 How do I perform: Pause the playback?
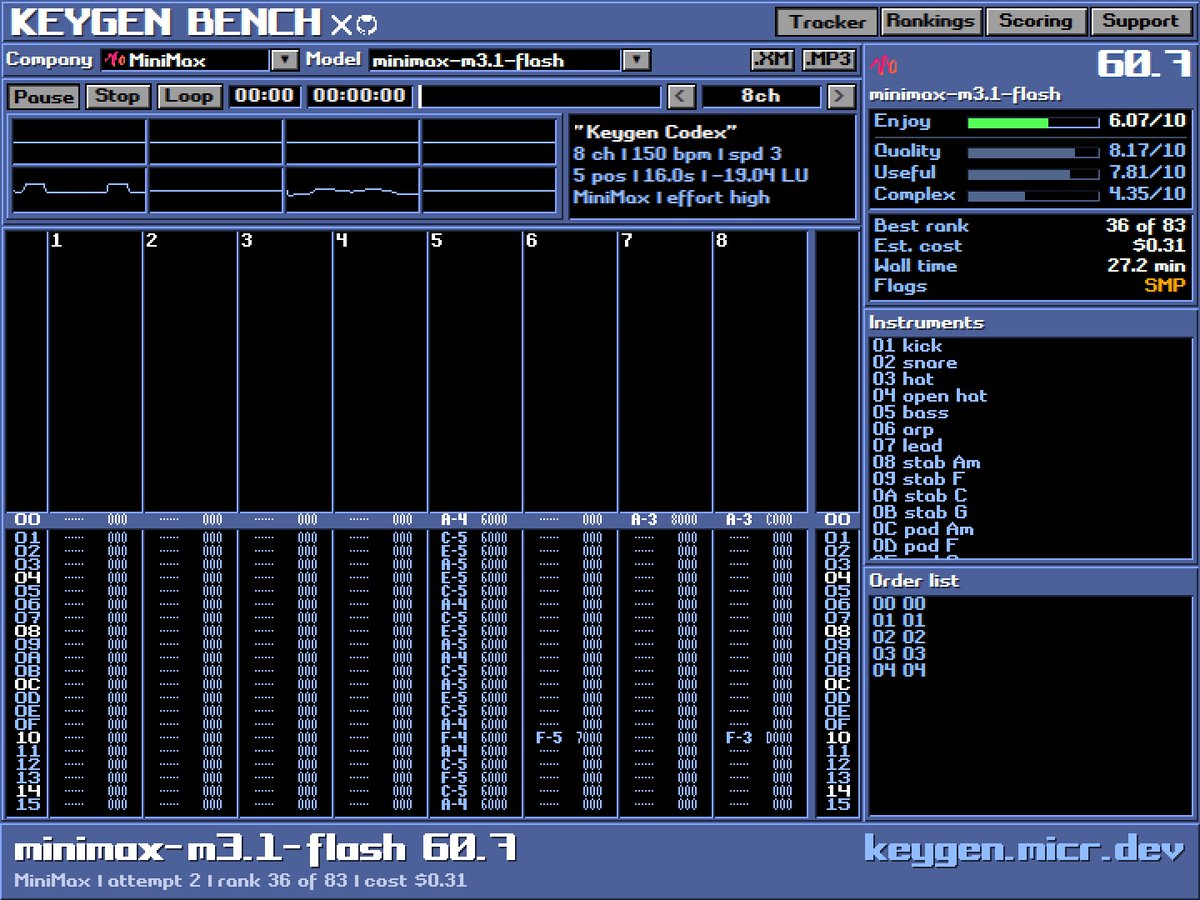(x=44, y=96)
